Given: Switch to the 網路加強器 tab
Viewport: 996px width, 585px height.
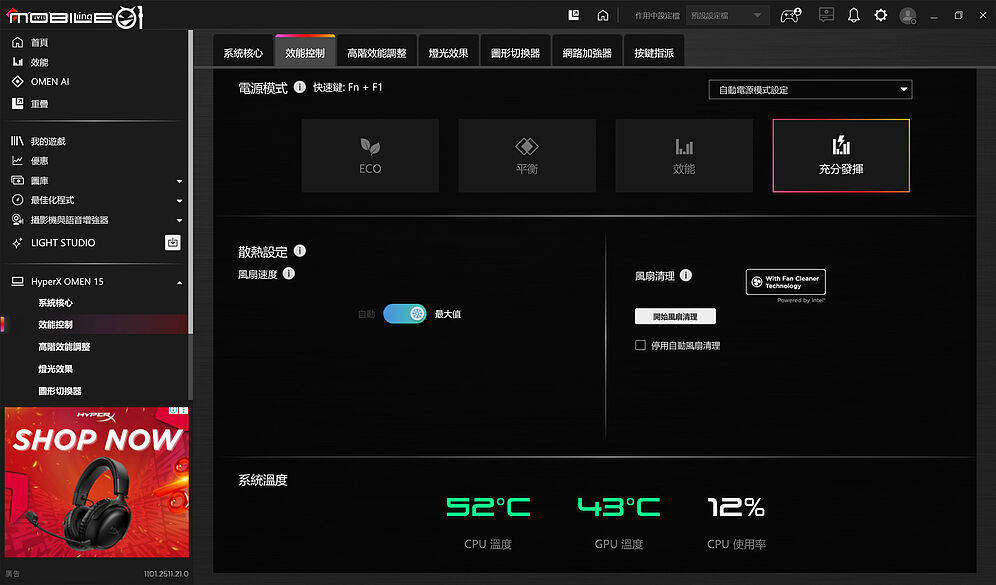Looking at the screenshot, I should pyautogui.click(x=587, y=53).
